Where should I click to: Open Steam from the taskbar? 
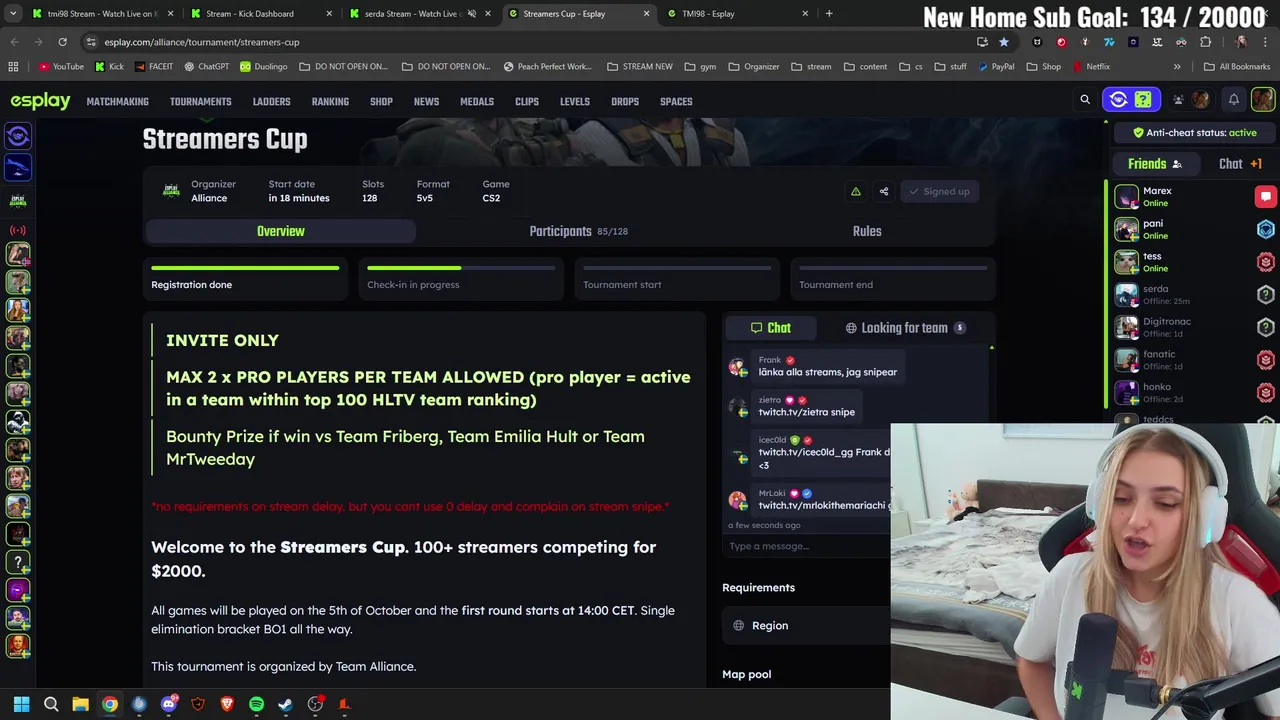point(285,704)
